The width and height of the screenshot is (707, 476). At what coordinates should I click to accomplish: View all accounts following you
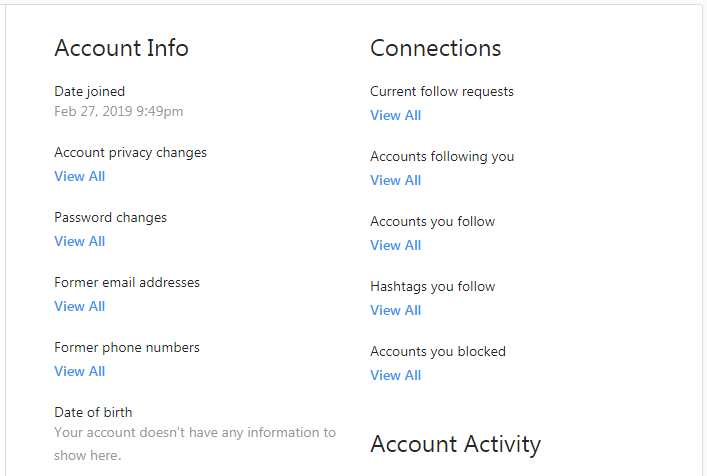395,180
